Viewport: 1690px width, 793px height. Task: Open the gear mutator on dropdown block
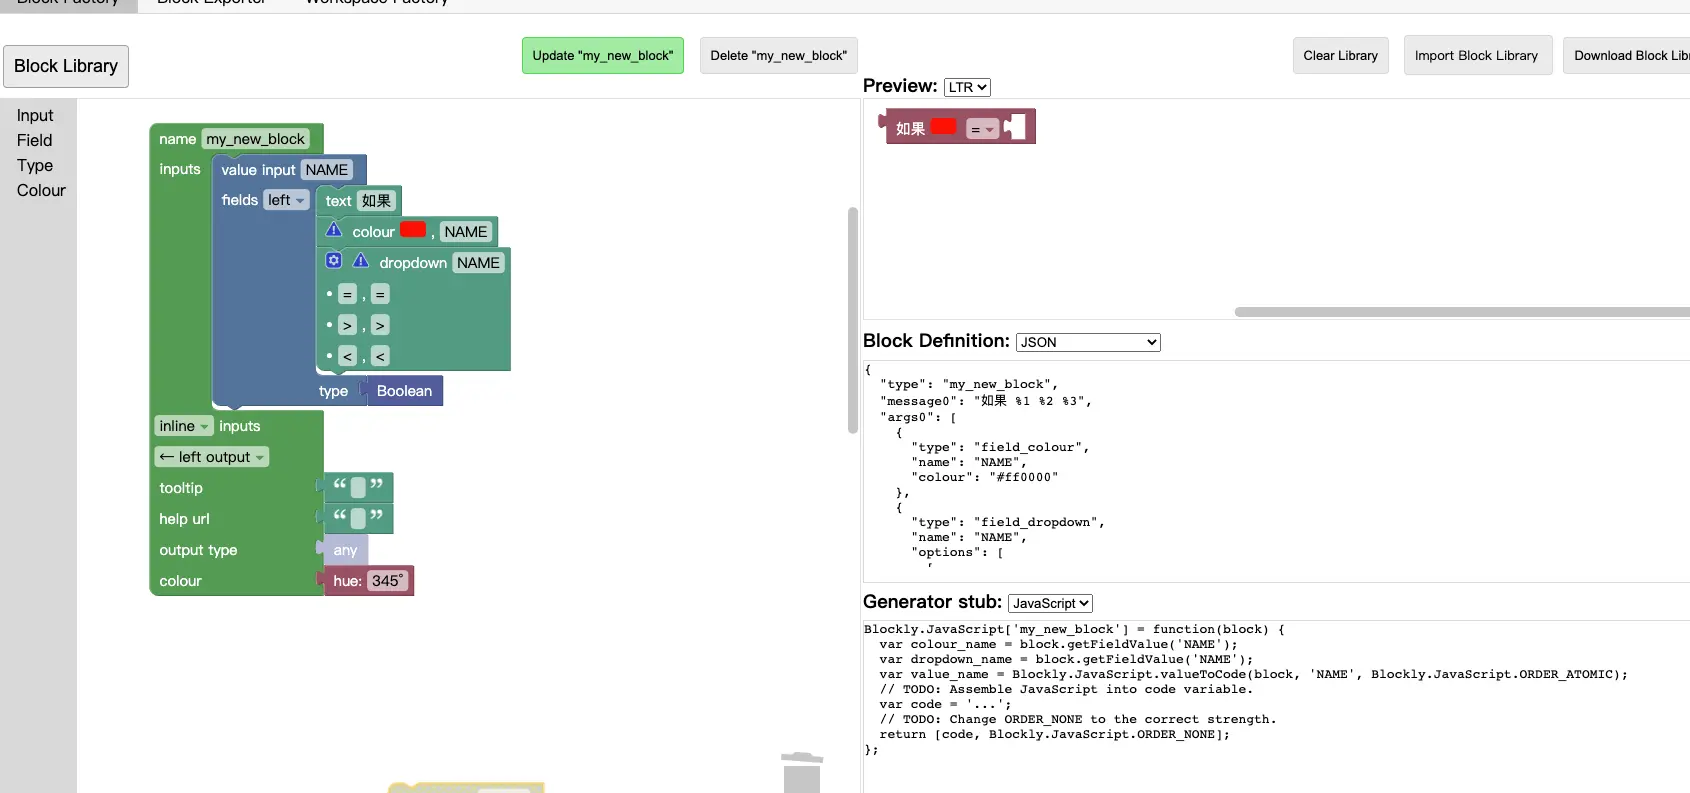click(334, 261)
